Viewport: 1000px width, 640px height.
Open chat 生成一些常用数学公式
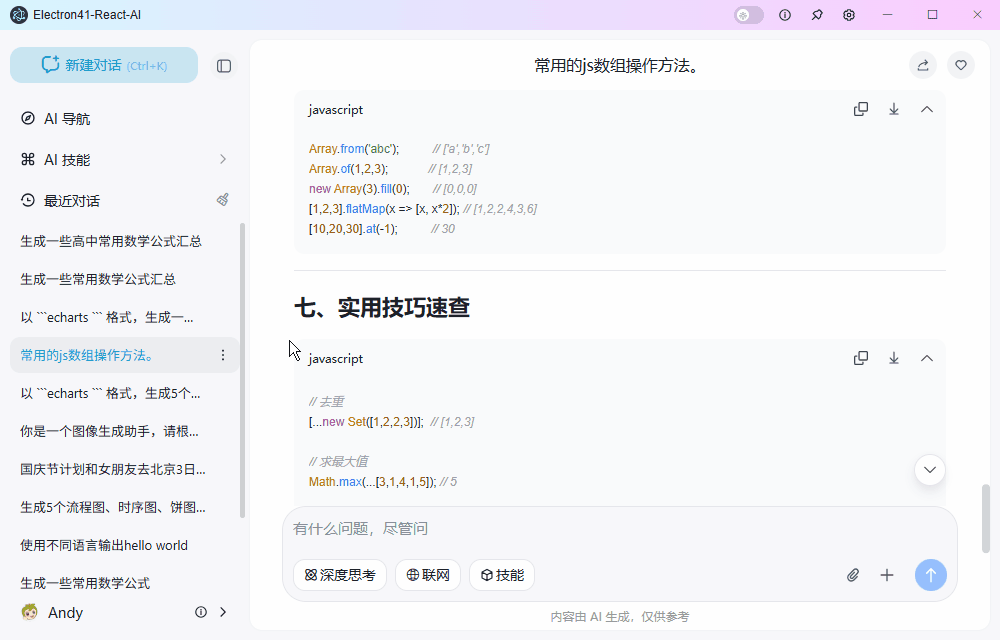pyautogui.click(x=85, y=583)
